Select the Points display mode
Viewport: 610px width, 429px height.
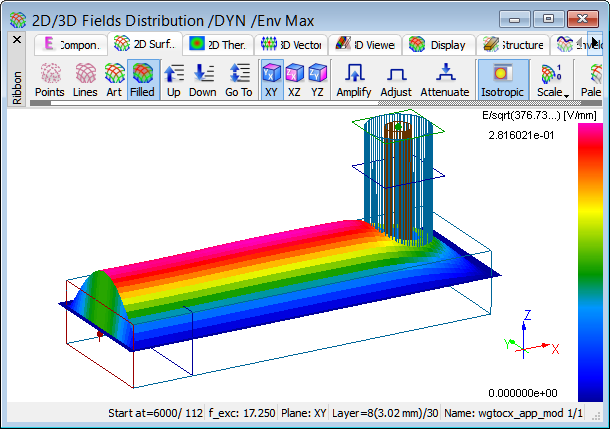tap(50, 79)
